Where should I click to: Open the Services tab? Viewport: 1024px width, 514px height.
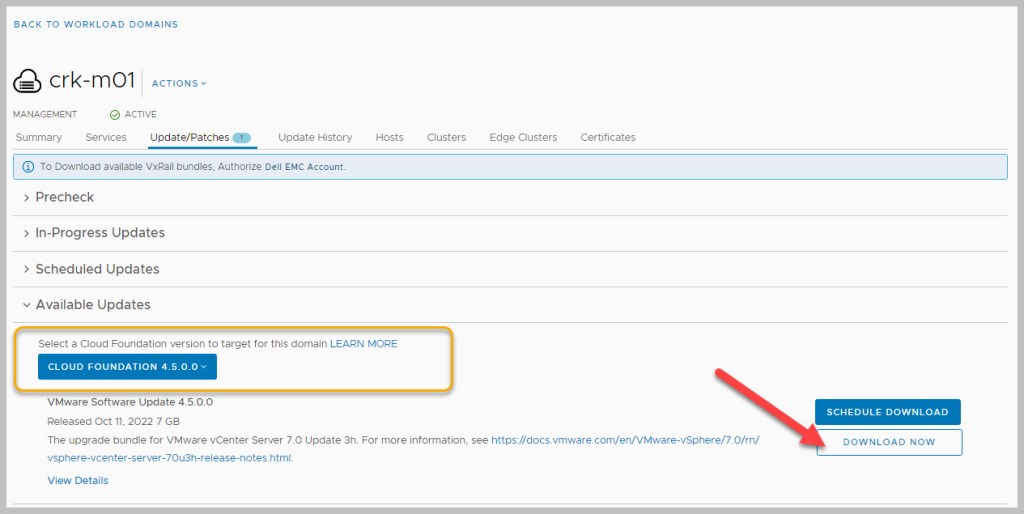pyautogui.click(x=106, y=137)
